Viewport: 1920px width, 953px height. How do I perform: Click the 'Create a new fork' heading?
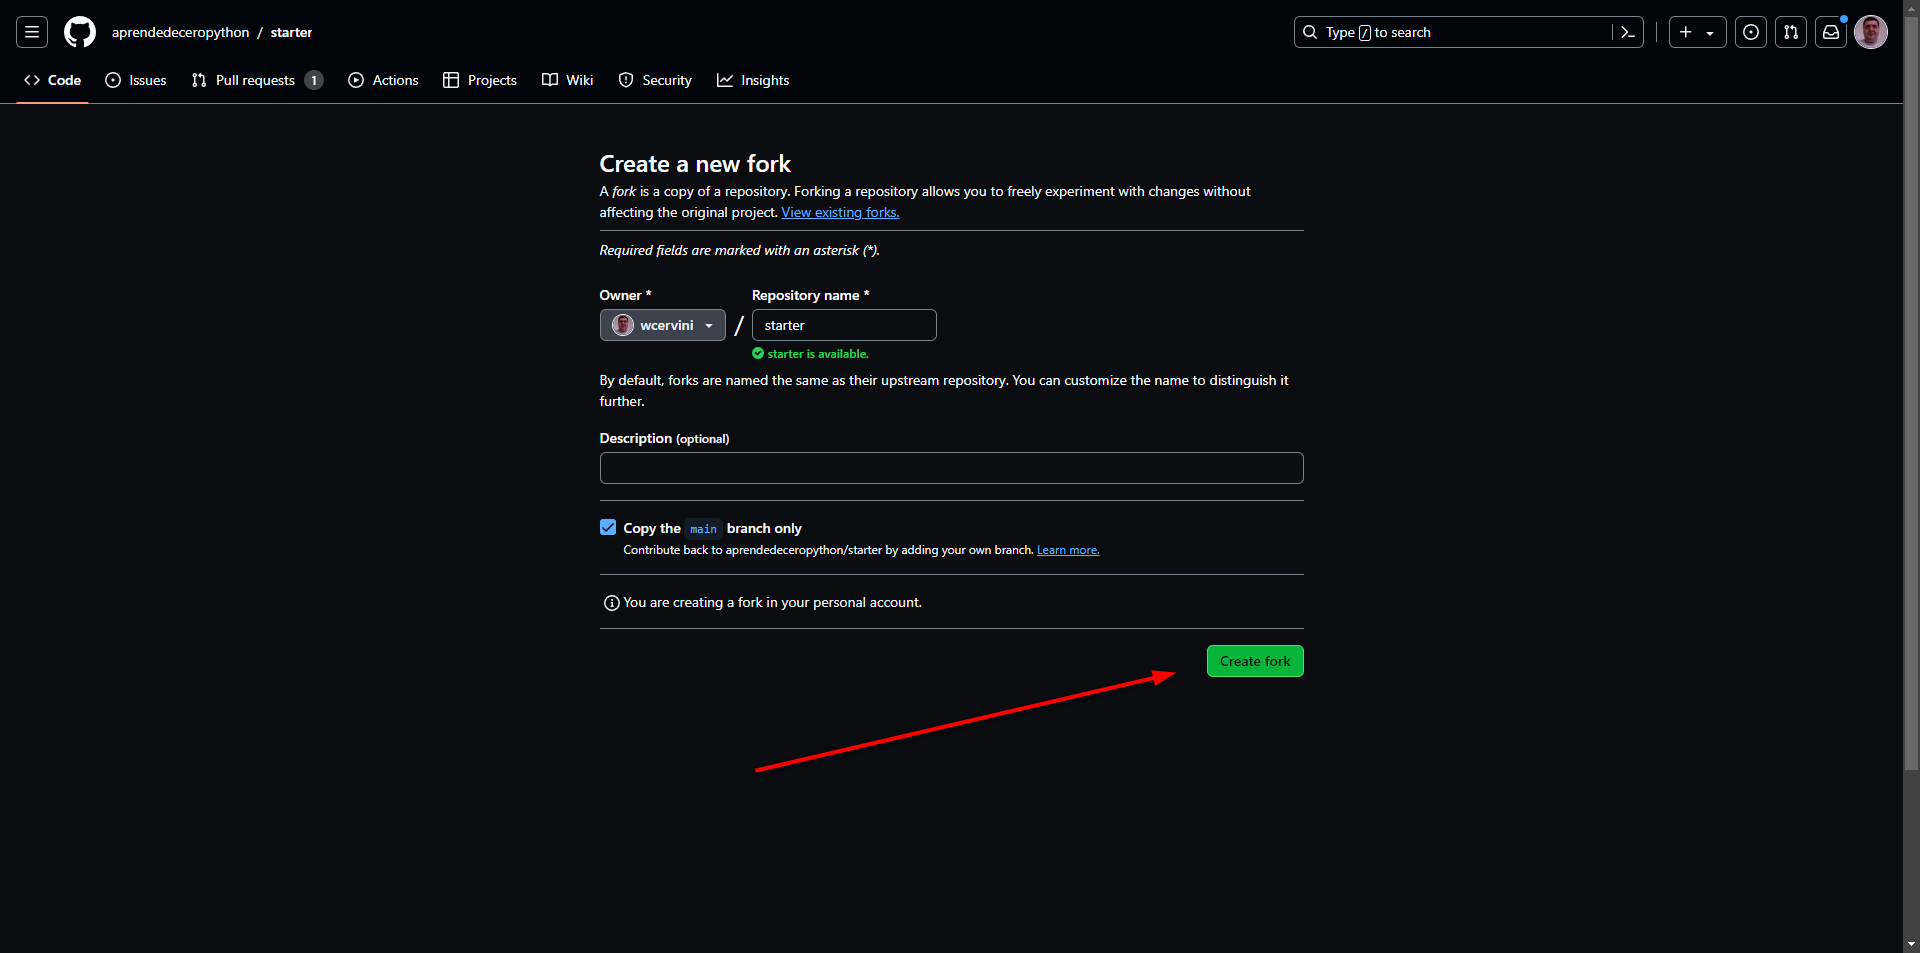click(695, 163)
